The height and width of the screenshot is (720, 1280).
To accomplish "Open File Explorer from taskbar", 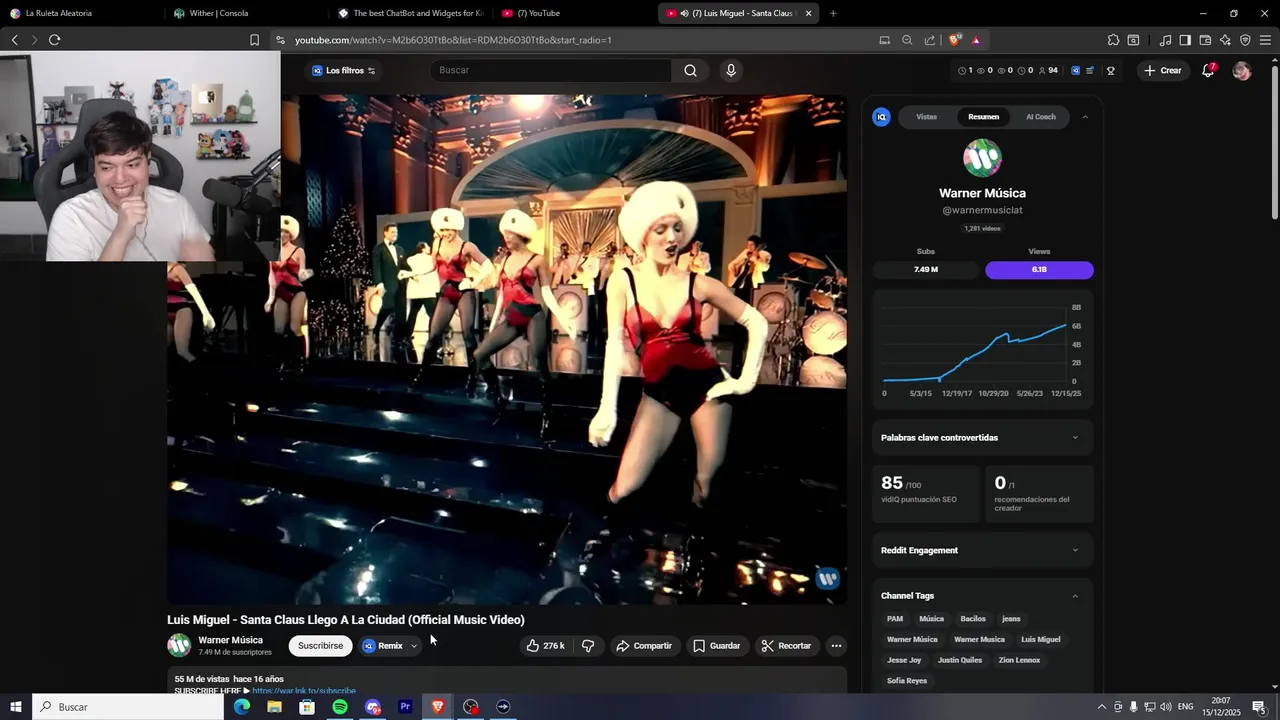I will (x=274, y=707).
